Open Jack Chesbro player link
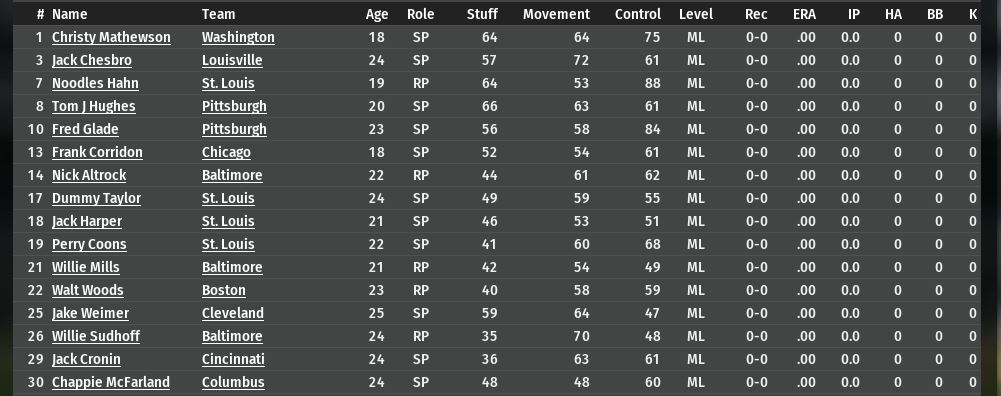The height and width of the screenshot is (396, 1001). coord(92,60)
